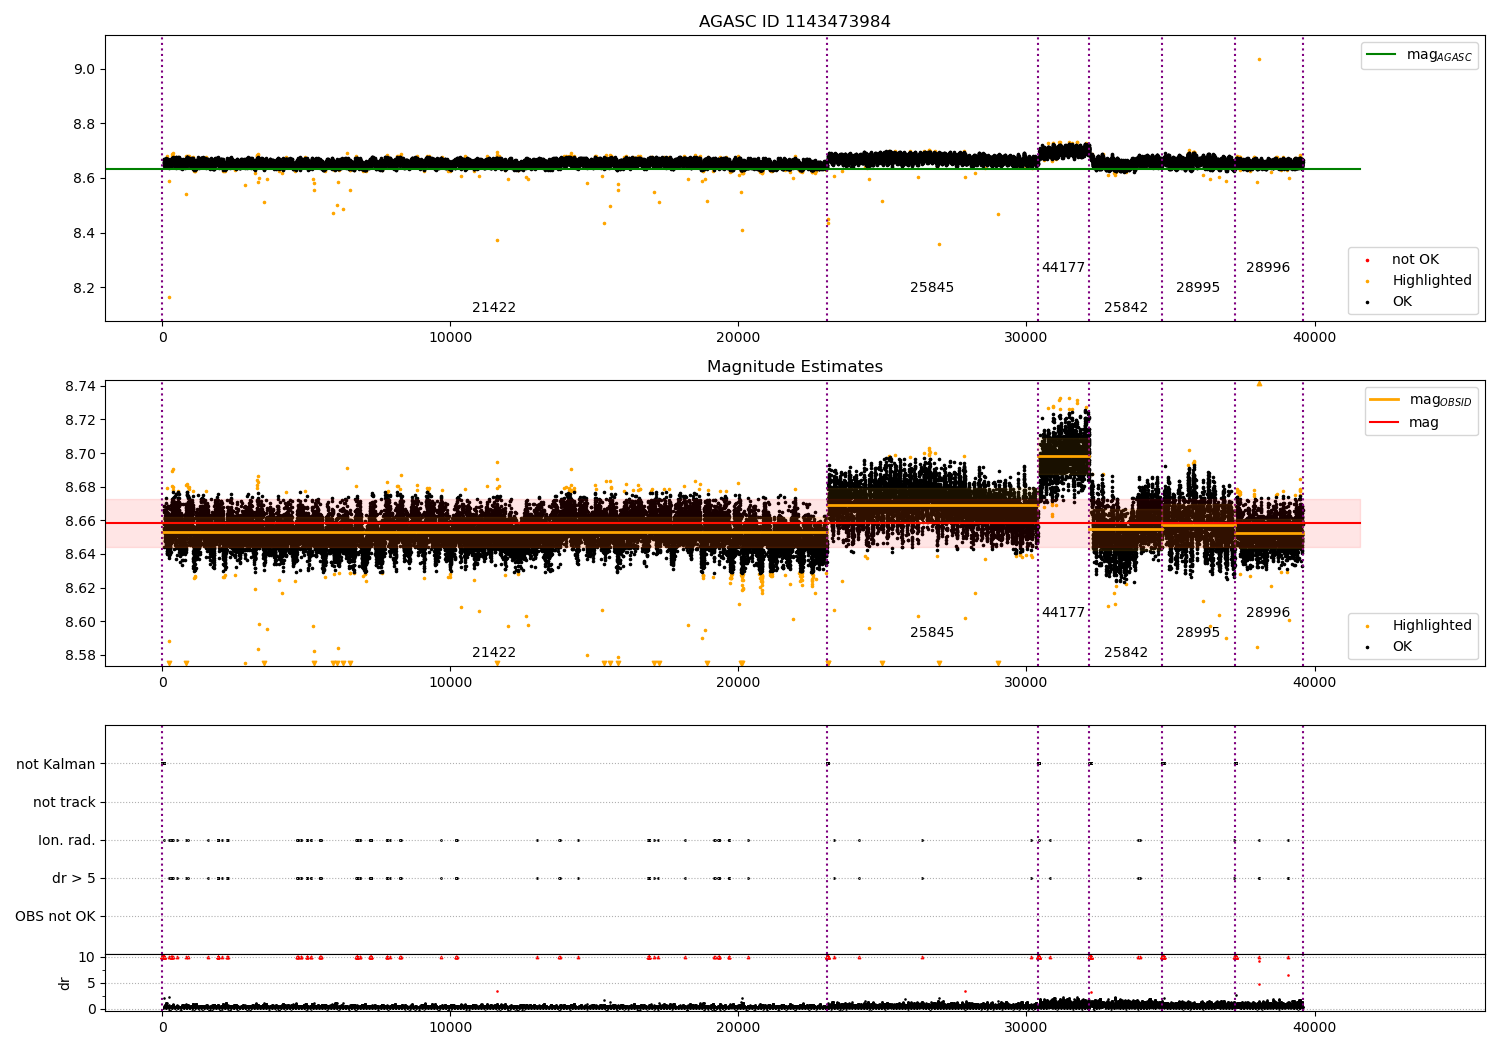Viewport: 1500px width, 1050px height.
Task: Click the '8.66' y-axis tick label
Action: [x=80, y=522]
